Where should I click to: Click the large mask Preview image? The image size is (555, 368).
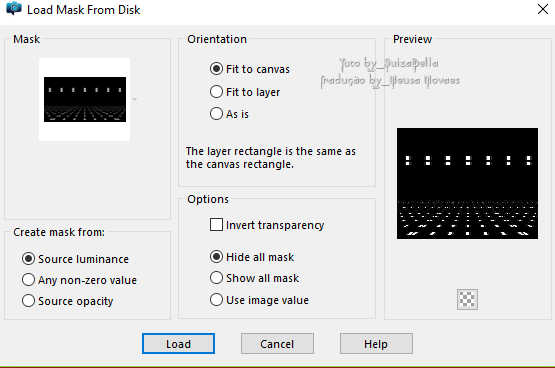pyautogui.click(x=467, y=183)
